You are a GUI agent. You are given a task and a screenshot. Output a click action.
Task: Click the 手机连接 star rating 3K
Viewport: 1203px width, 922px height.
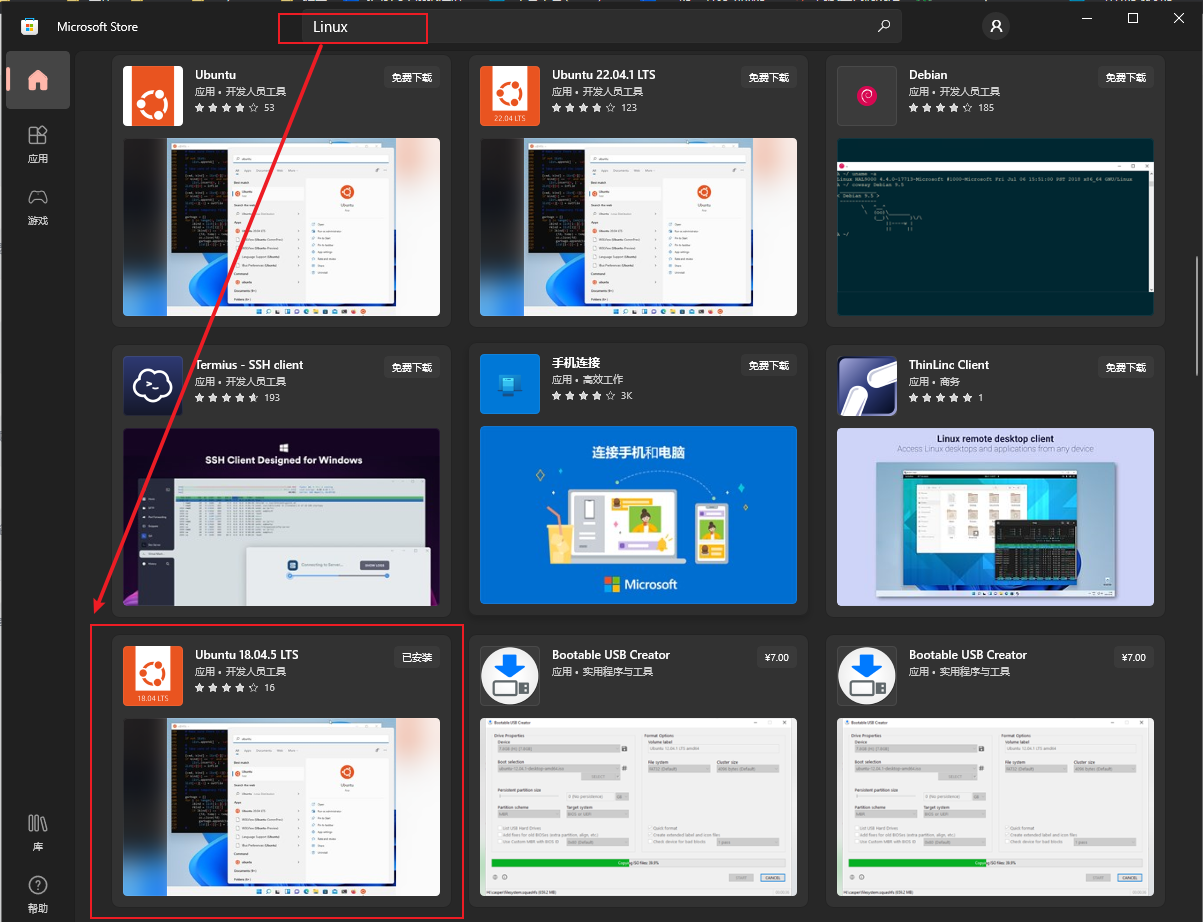click(592, 396)
